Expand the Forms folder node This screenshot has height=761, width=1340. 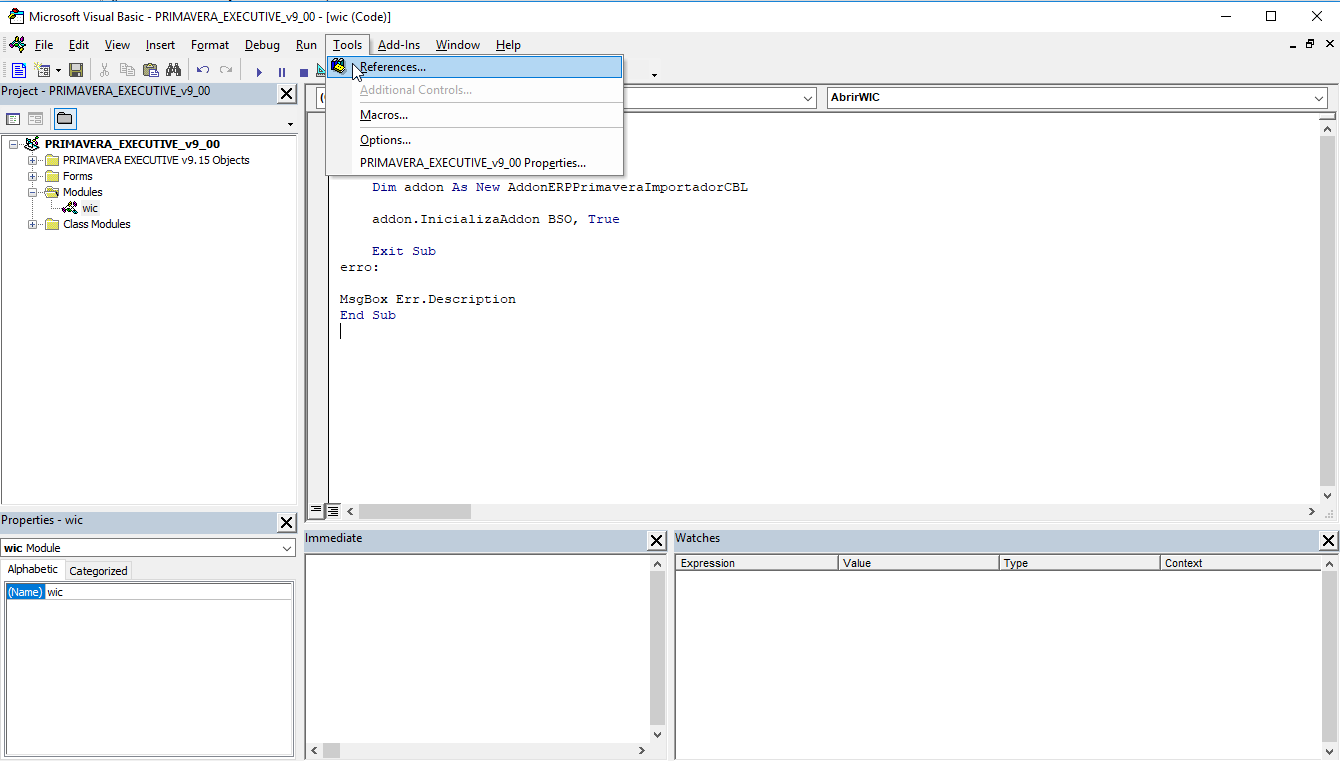tap(33, 176)
